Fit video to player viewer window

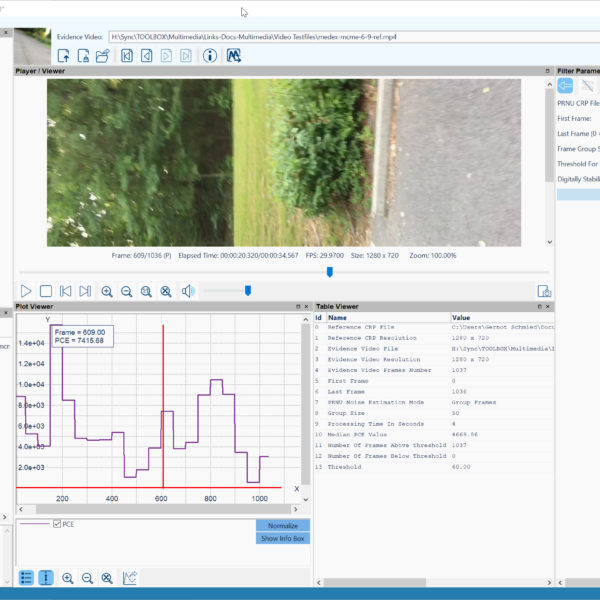point(166,291)
